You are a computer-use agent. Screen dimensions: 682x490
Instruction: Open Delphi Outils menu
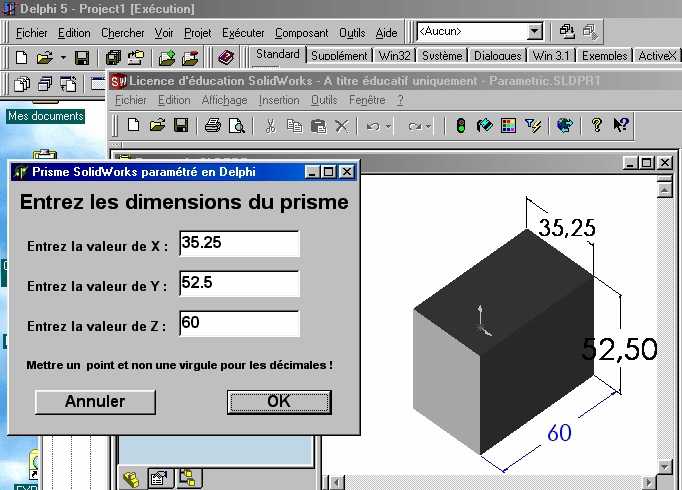click(352, 33)
